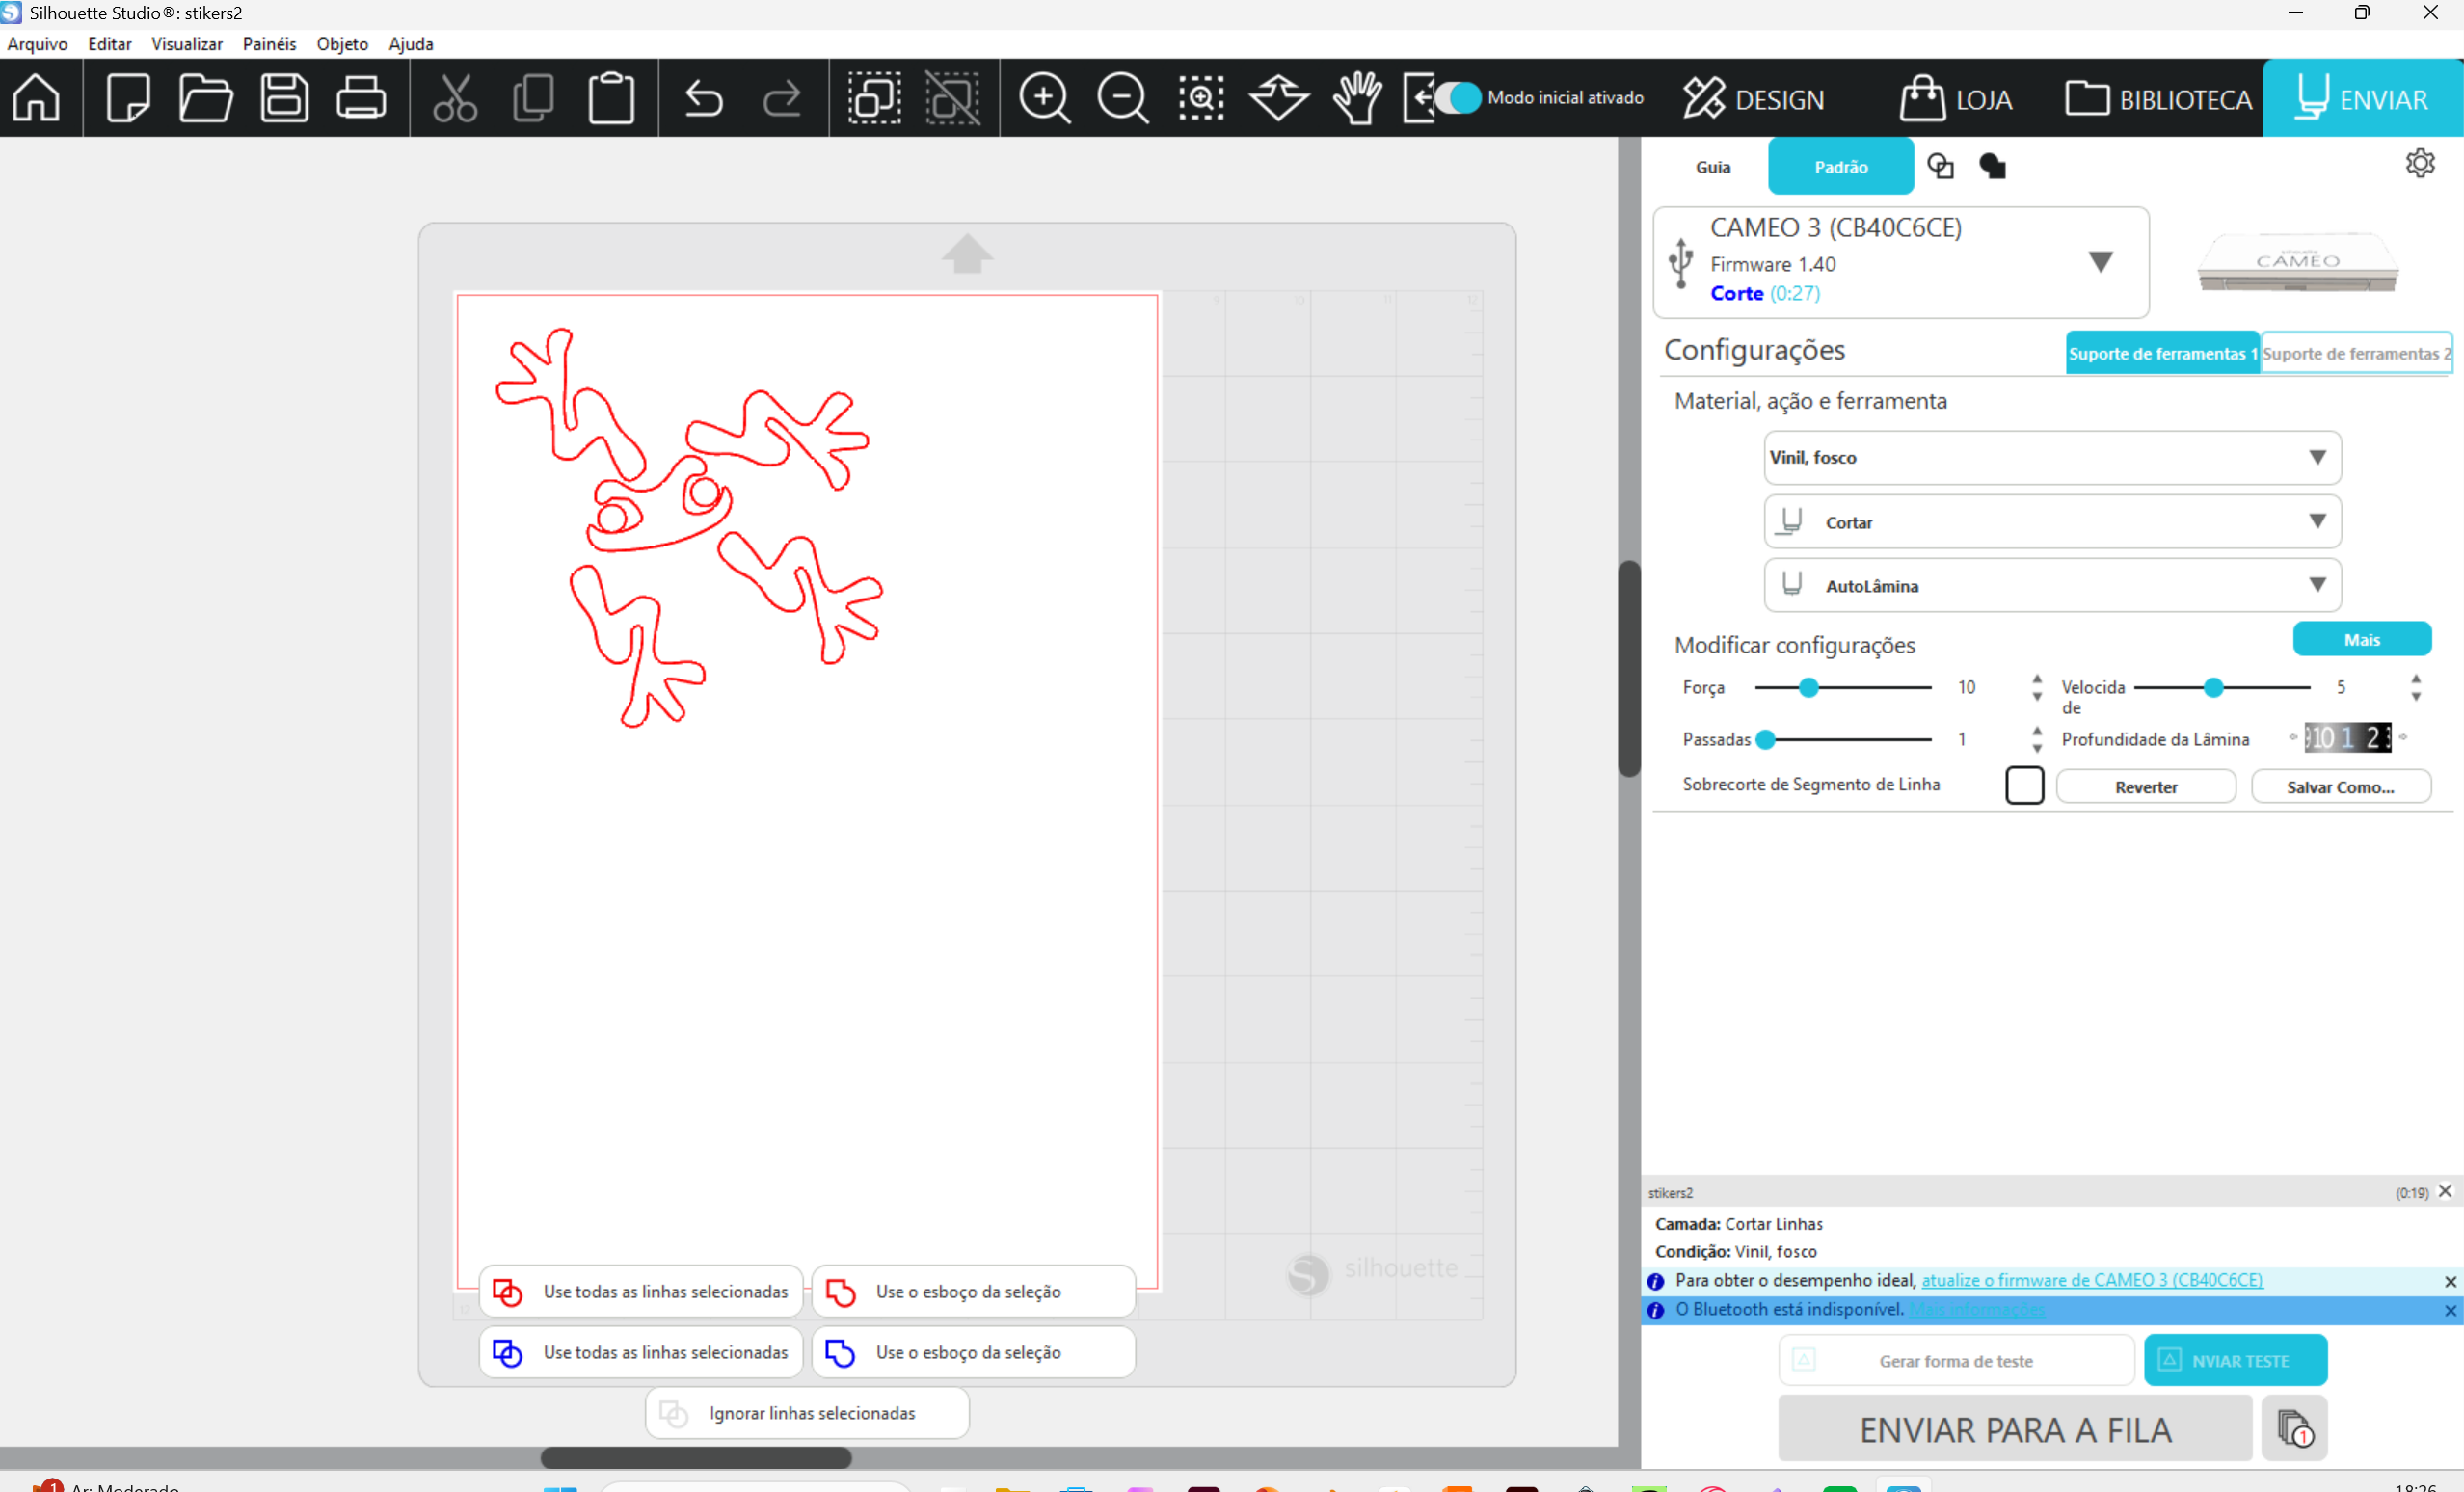Choose the drag-zoom tool
The image size is (2464, 1492).
[x=1279, y=98]
